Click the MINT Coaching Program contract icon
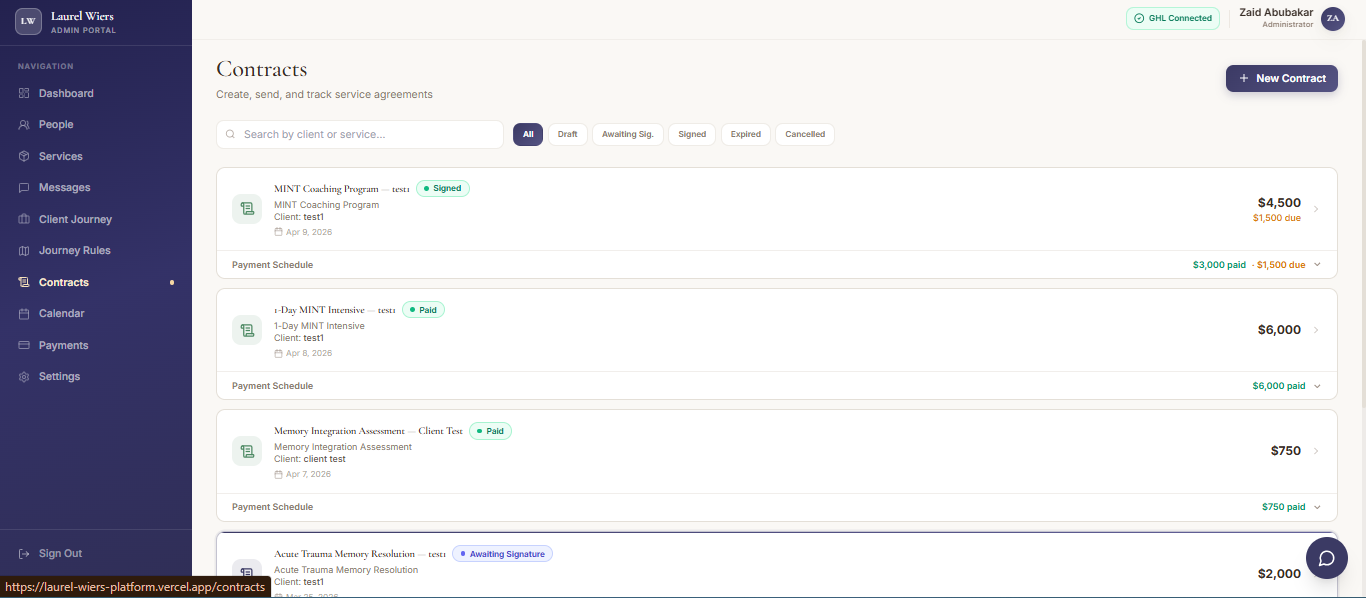Screen dimensions: 1366x598 [x=247, y=209]
